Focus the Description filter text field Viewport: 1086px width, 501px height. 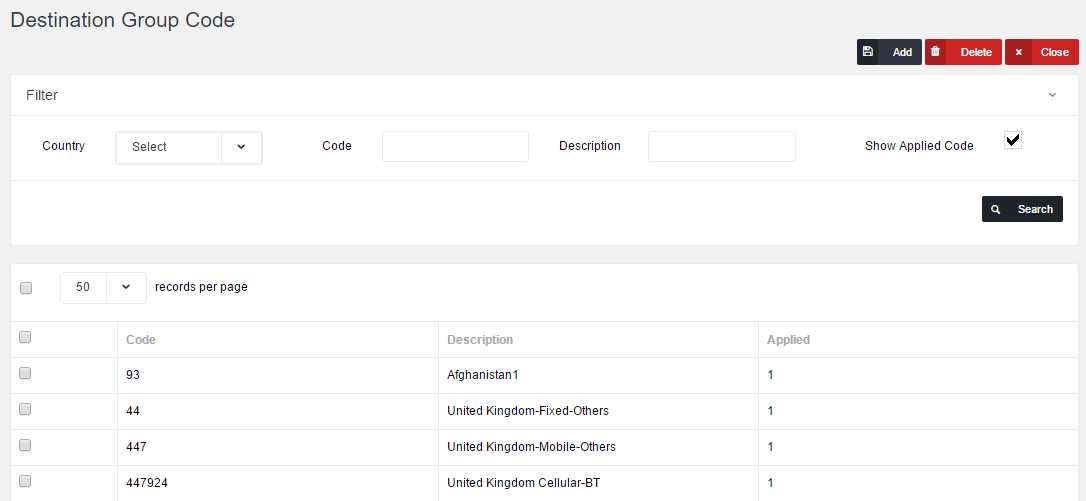pyautogui.click(x=721, y=147)
